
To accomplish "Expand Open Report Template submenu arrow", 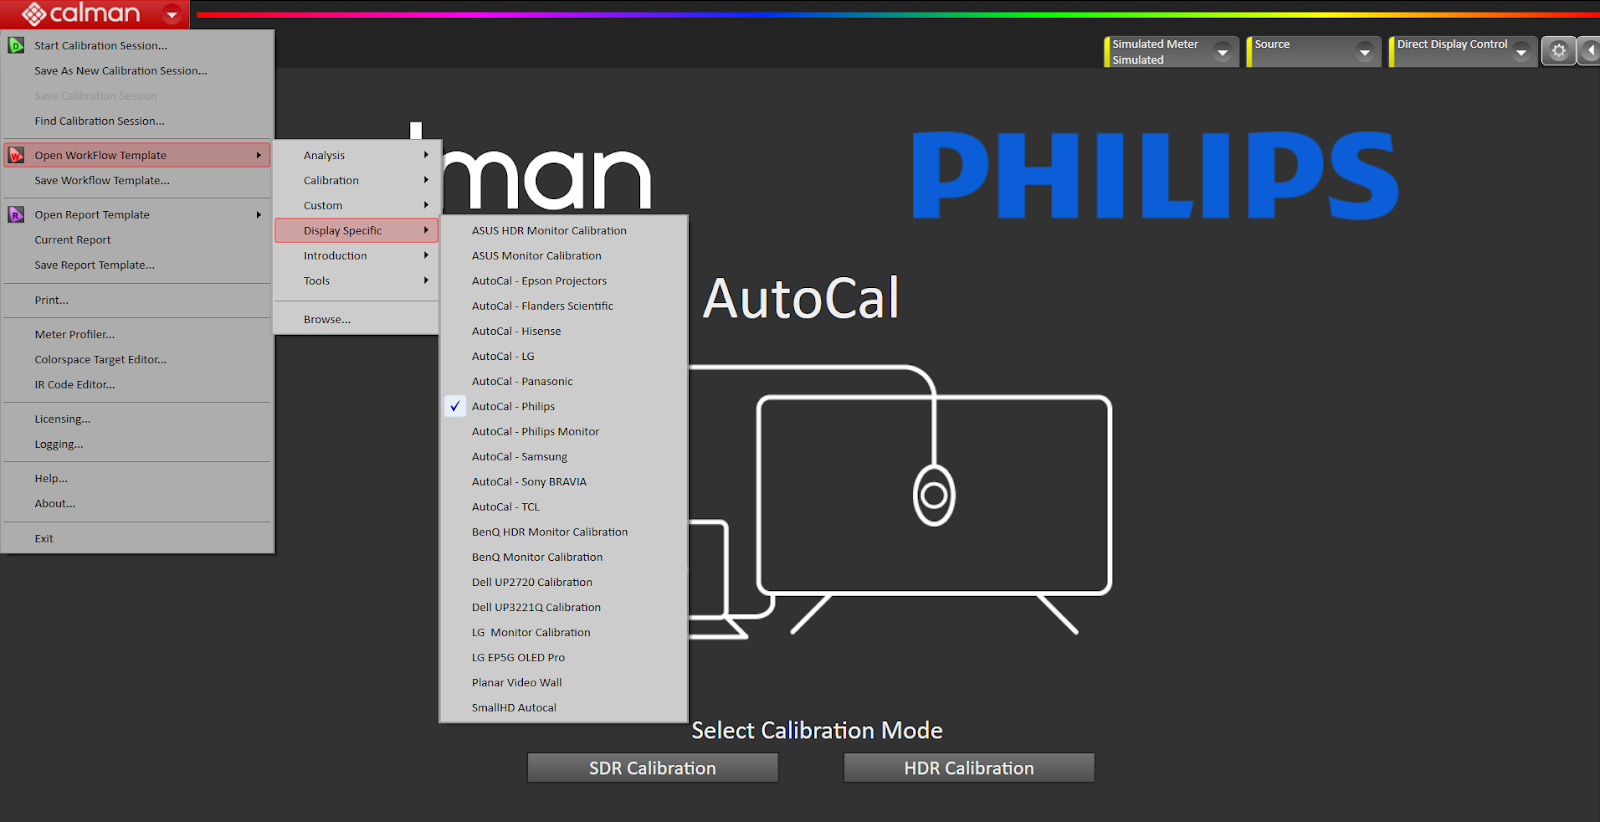I will click(x=258, y=214).
